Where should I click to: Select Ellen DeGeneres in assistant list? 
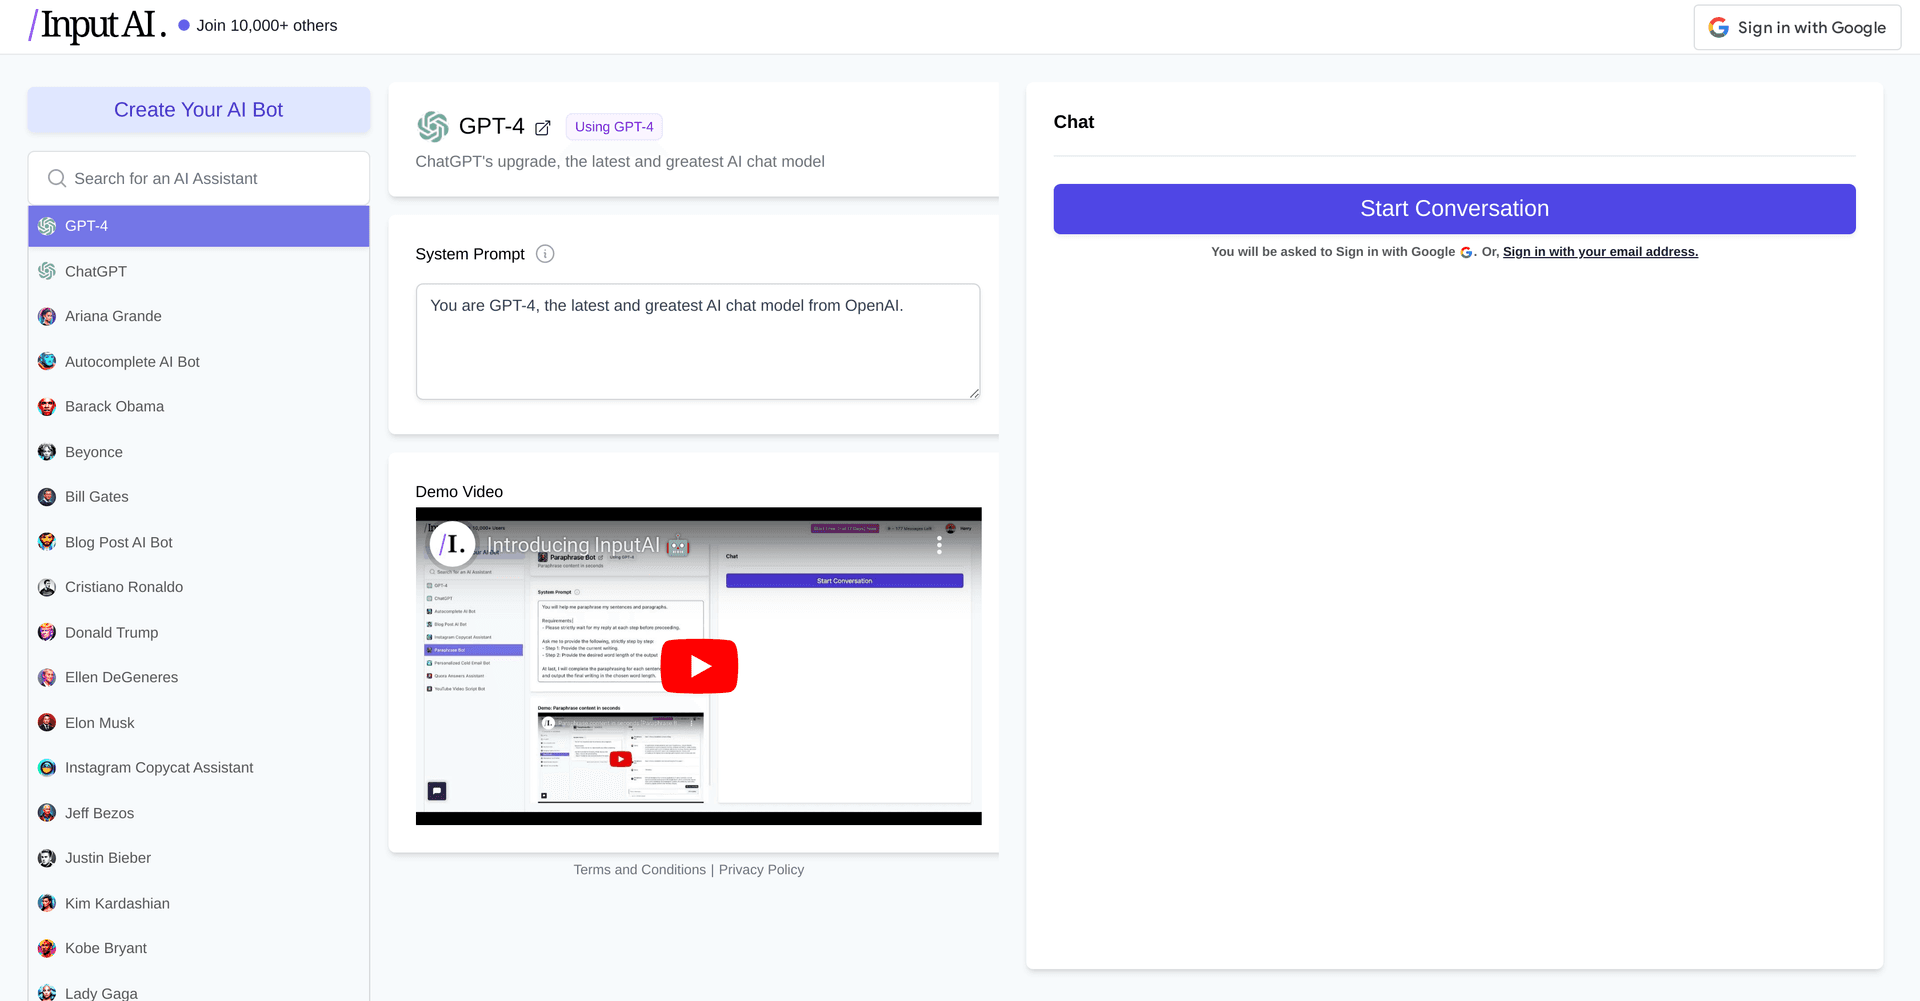(199, 677)
